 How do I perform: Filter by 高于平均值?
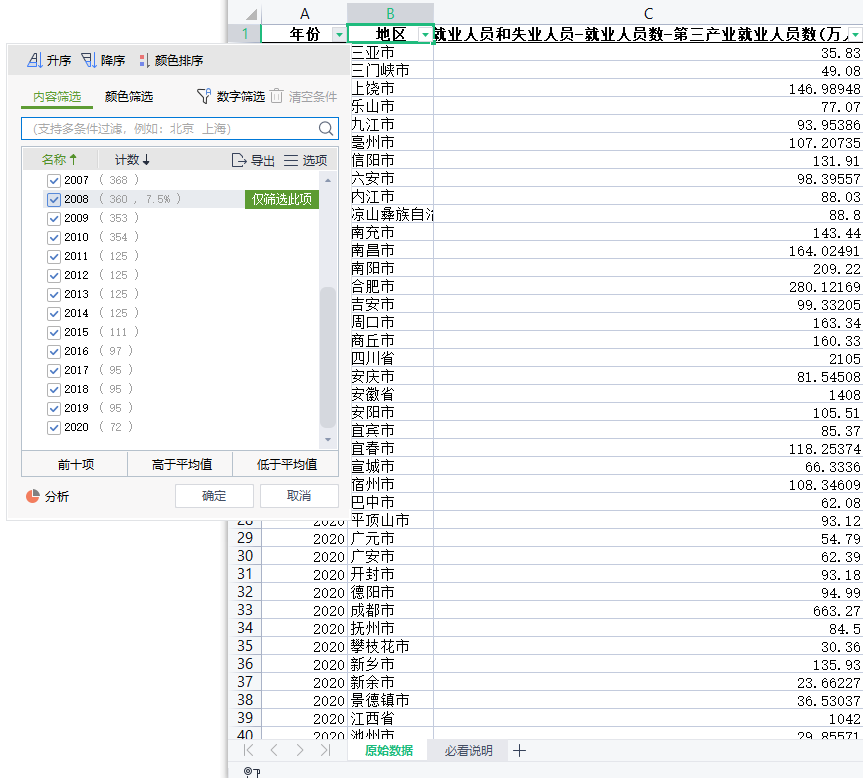[181, 464]
